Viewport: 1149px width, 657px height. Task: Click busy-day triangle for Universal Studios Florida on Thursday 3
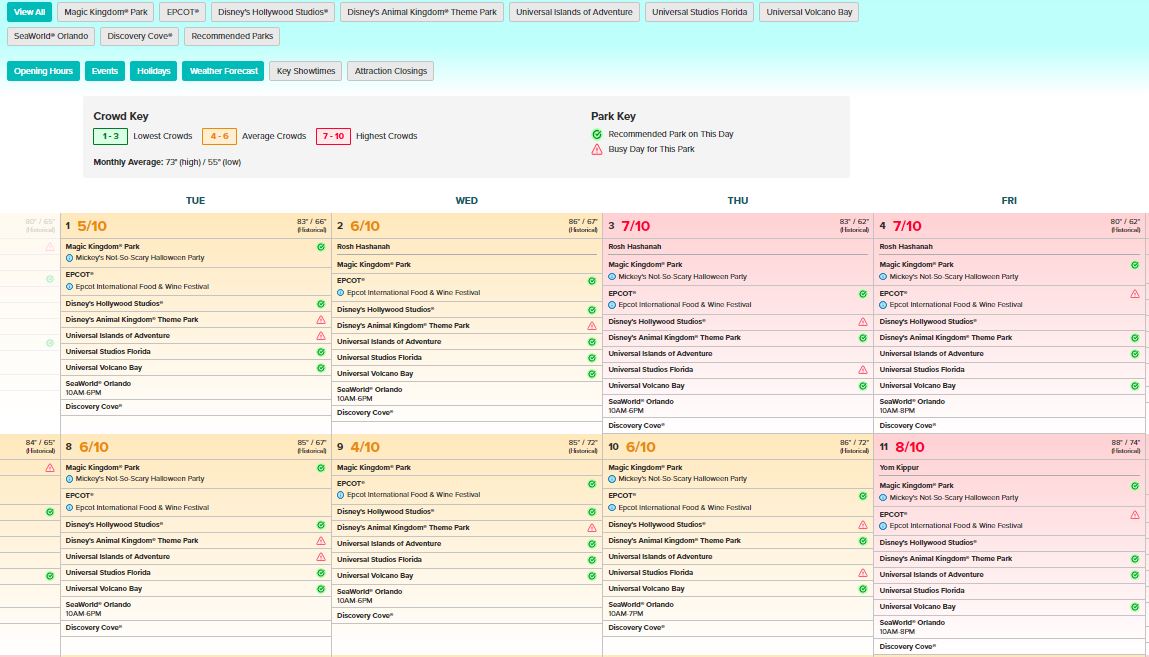click(863, 370)
